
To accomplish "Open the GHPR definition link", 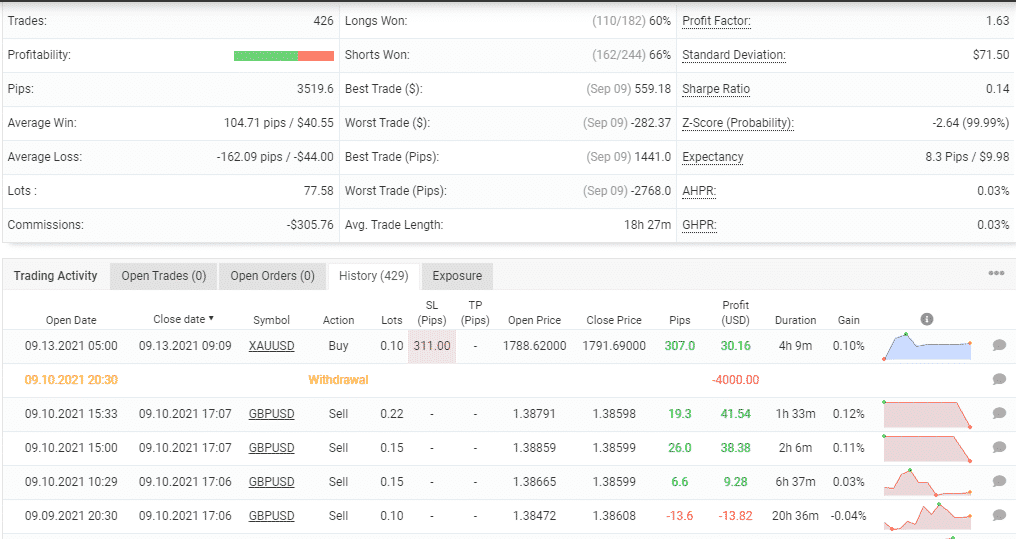I will (x=699, y=225).
